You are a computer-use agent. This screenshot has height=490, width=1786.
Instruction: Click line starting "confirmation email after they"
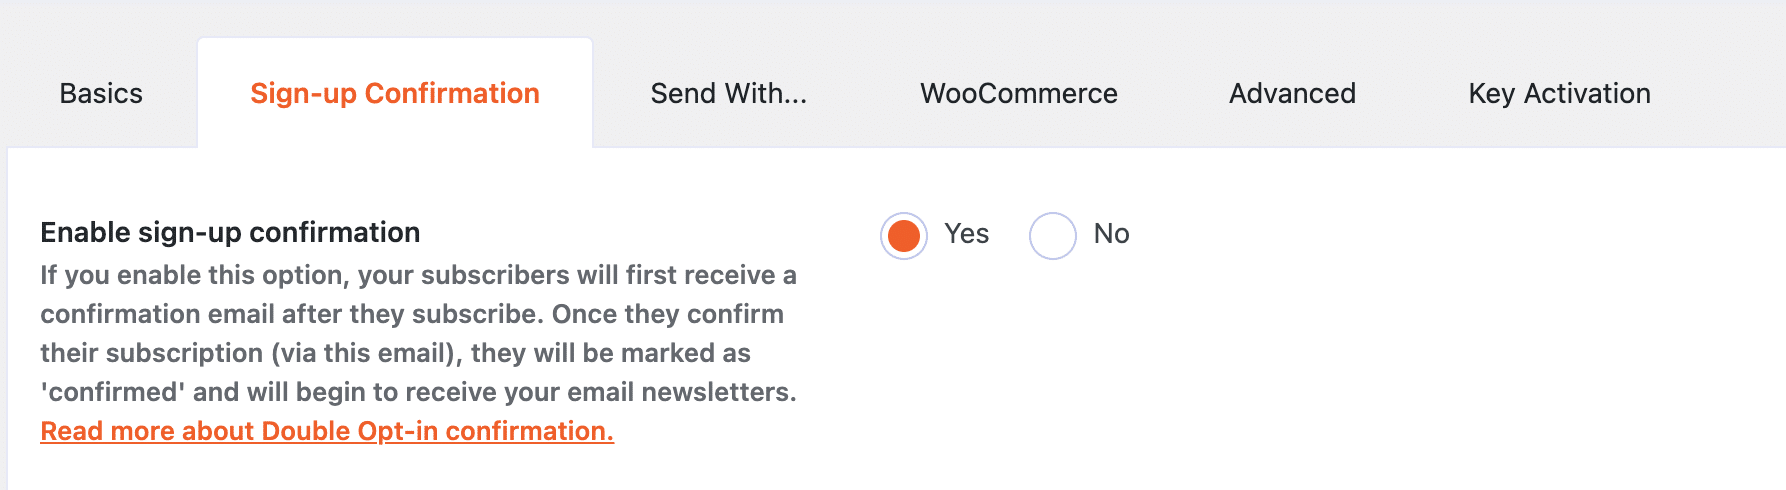pyautogui.click(x=411, y=314)
